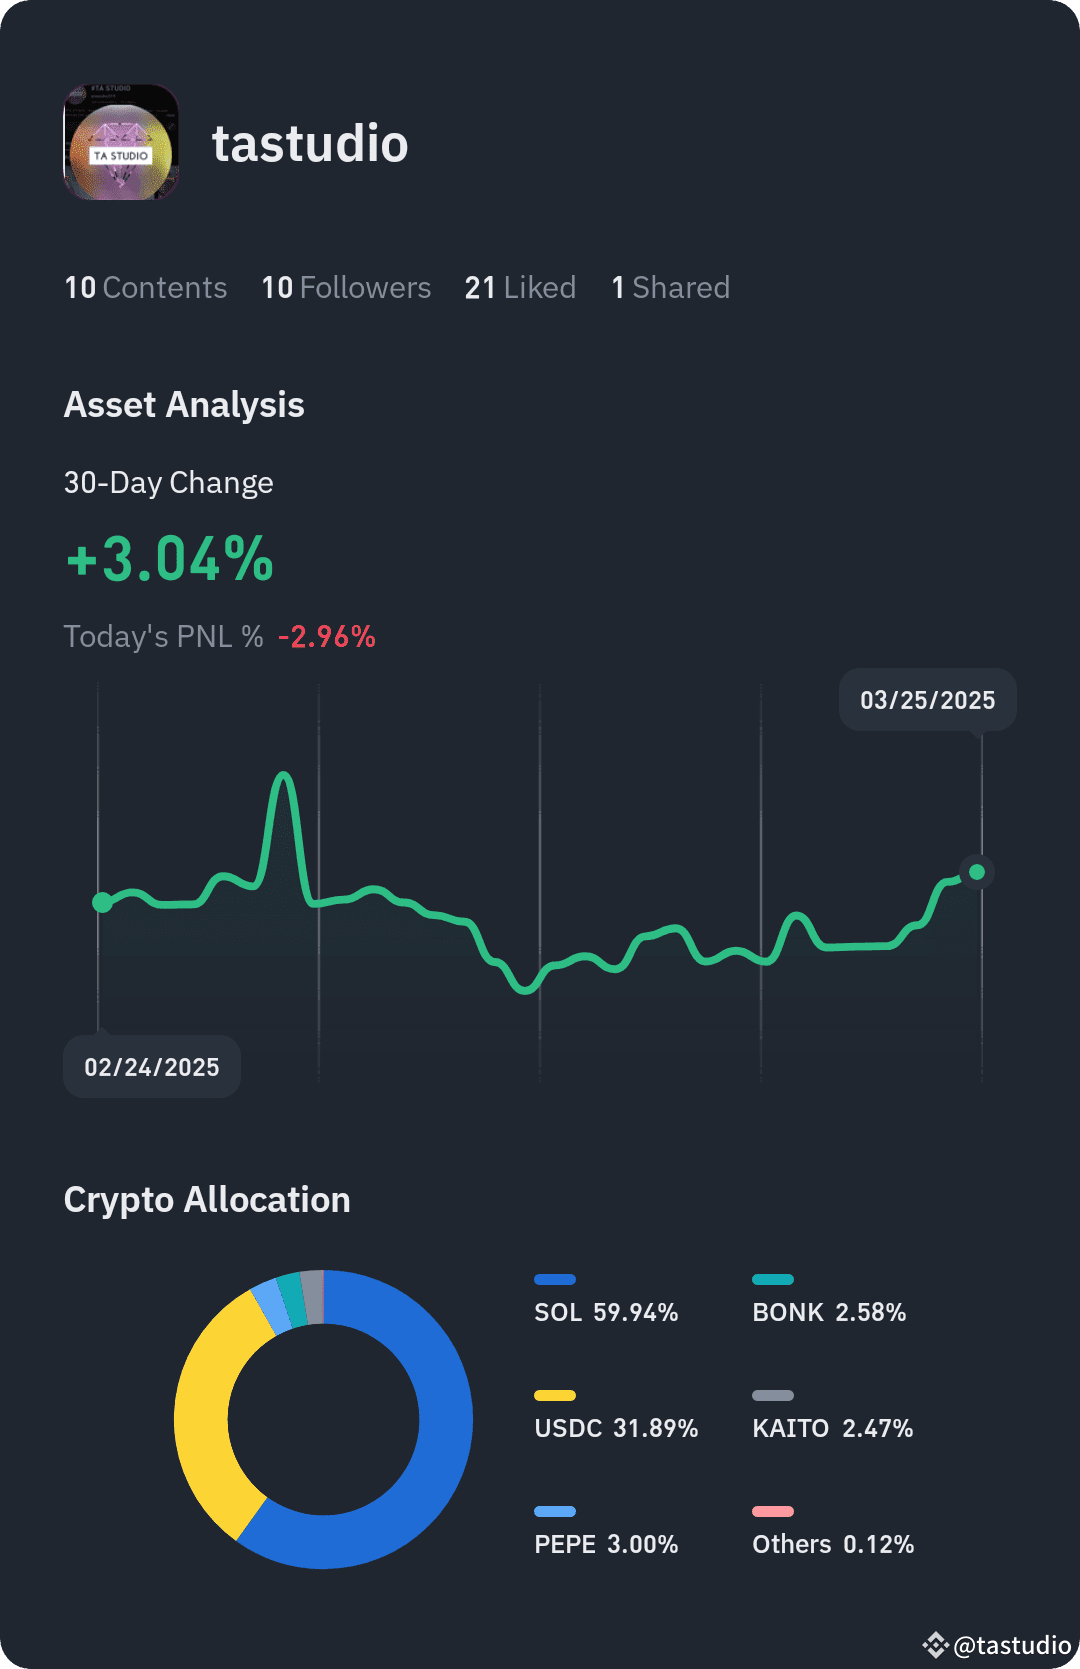The height and width of the screenshot is (1669, 1080).
Task: Open the 10 Contents tab
Action: 146,288
